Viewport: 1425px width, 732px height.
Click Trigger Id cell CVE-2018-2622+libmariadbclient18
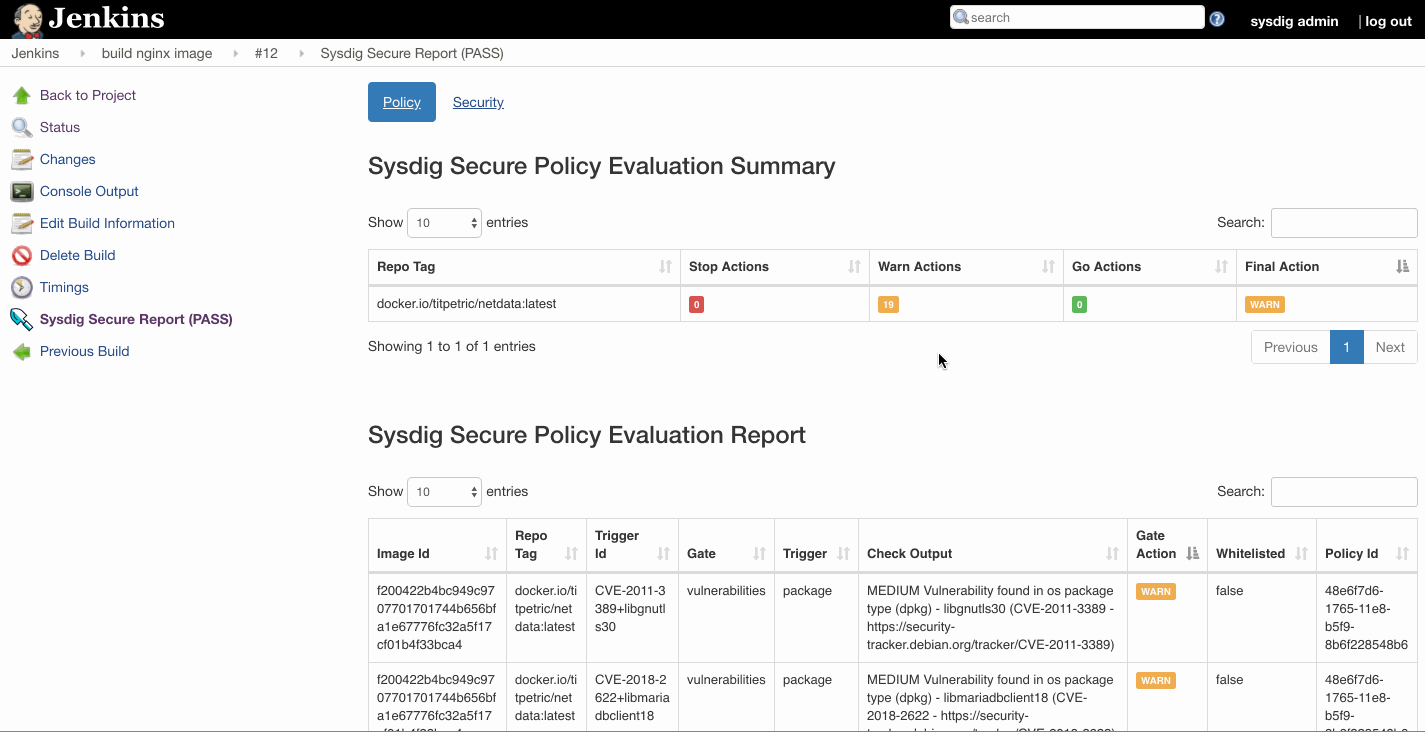click(633, 697)
